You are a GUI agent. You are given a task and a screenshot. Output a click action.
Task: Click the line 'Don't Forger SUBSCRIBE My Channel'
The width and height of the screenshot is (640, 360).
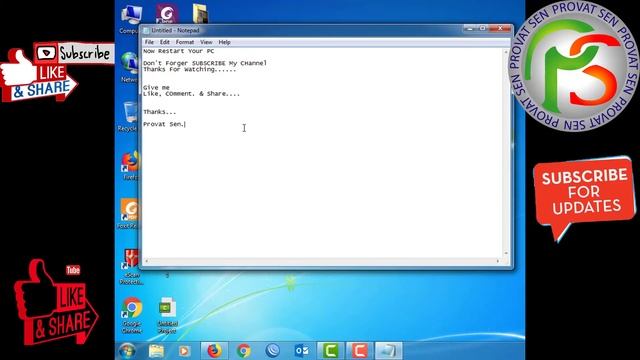205,63
